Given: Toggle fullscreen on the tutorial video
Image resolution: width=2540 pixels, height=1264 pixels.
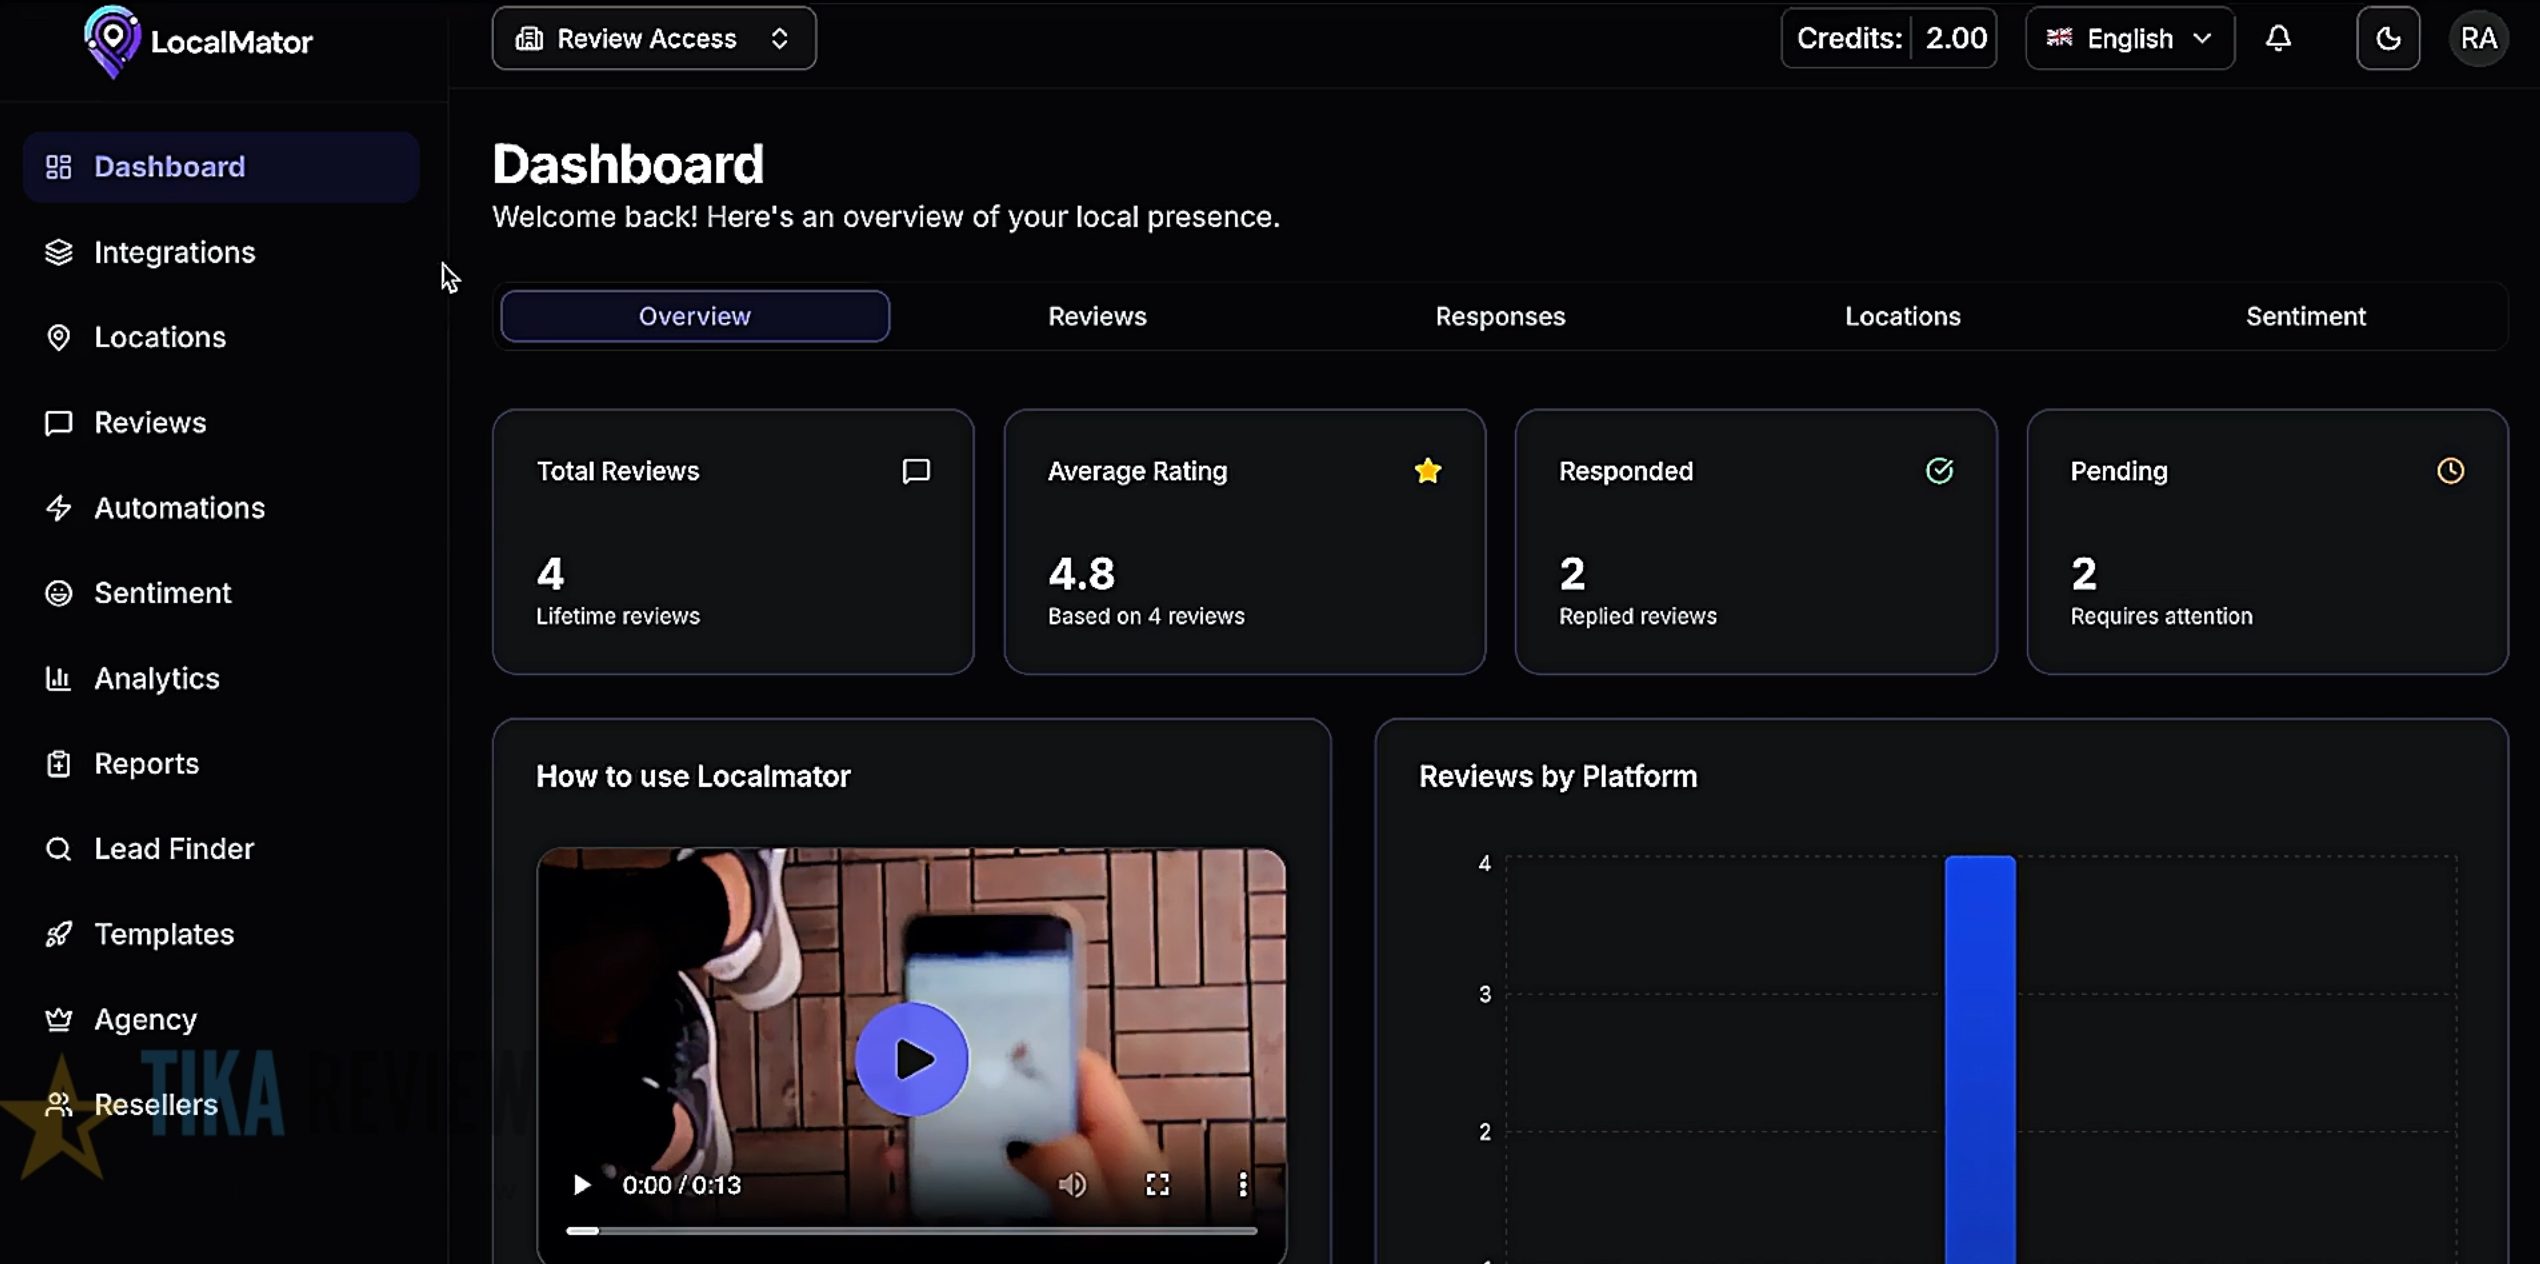Looking at the screenshot, I should (1157, 1185).
